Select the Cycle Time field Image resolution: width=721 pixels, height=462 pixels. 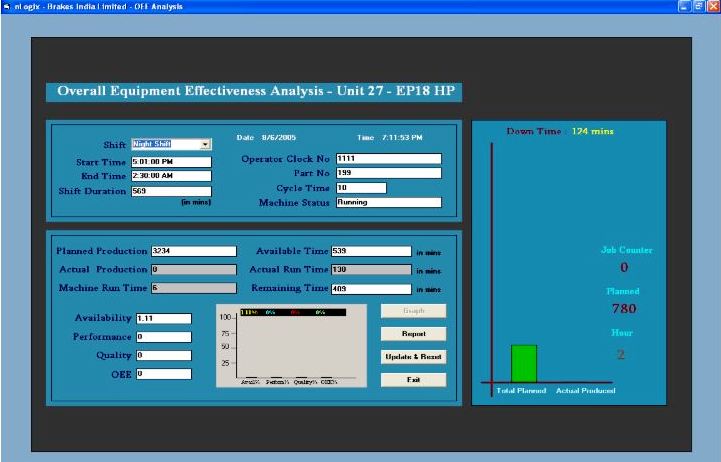tap(361, 188)
